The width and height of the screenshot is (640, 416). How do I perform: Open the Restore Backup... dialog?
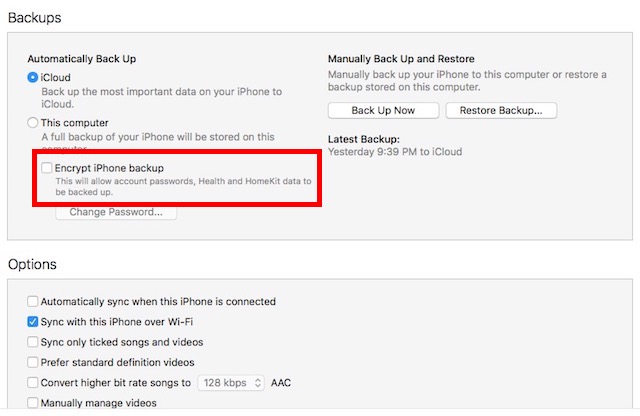coord(501,110)
